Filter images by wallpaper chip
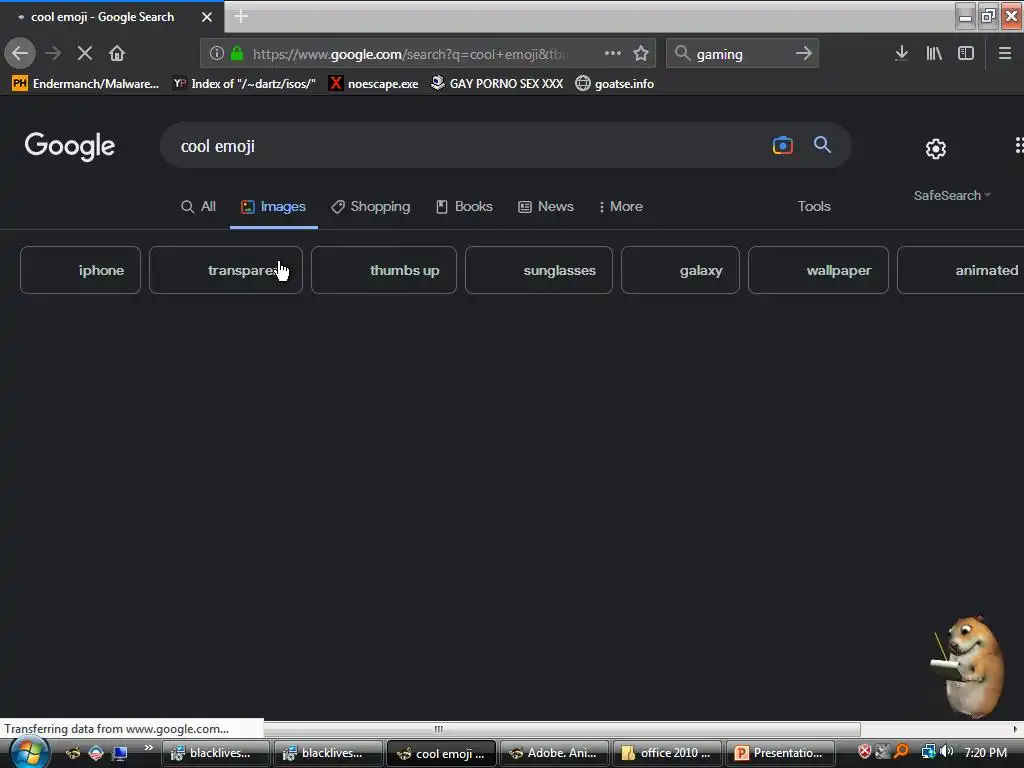This screenshot has width=1024, height=768. pos(818,270)
